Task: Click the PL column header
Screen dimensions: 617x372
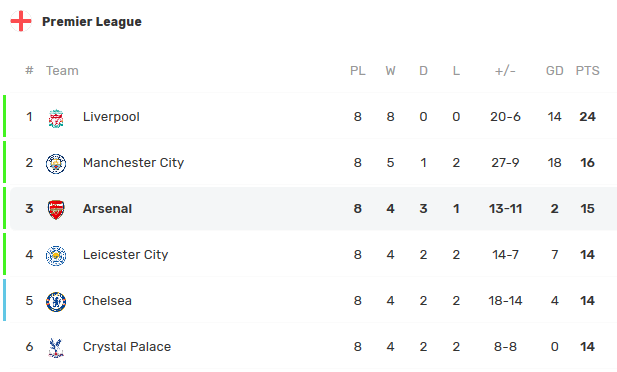Action: click(358, 71)
